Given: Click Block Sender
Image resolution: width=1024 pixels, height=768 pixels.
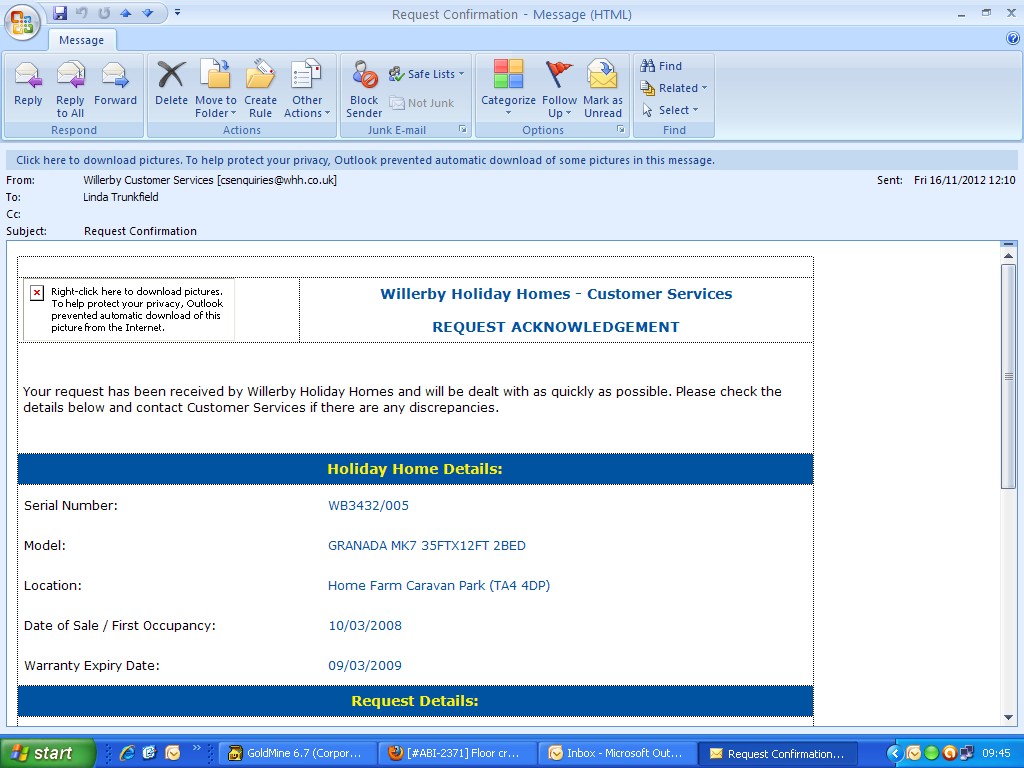Looking at the screenshot, I should [x=364, y=89].
